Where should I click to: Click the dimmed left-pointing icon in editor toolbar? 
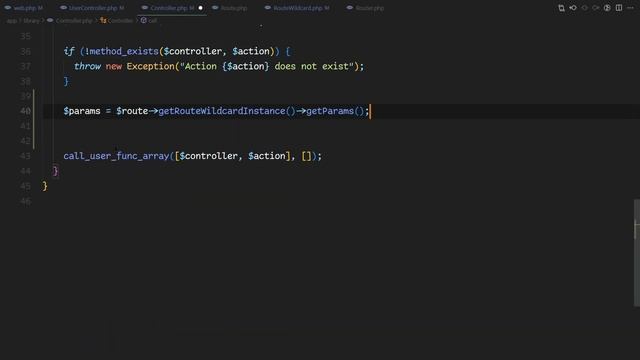(x=584, y=8)
